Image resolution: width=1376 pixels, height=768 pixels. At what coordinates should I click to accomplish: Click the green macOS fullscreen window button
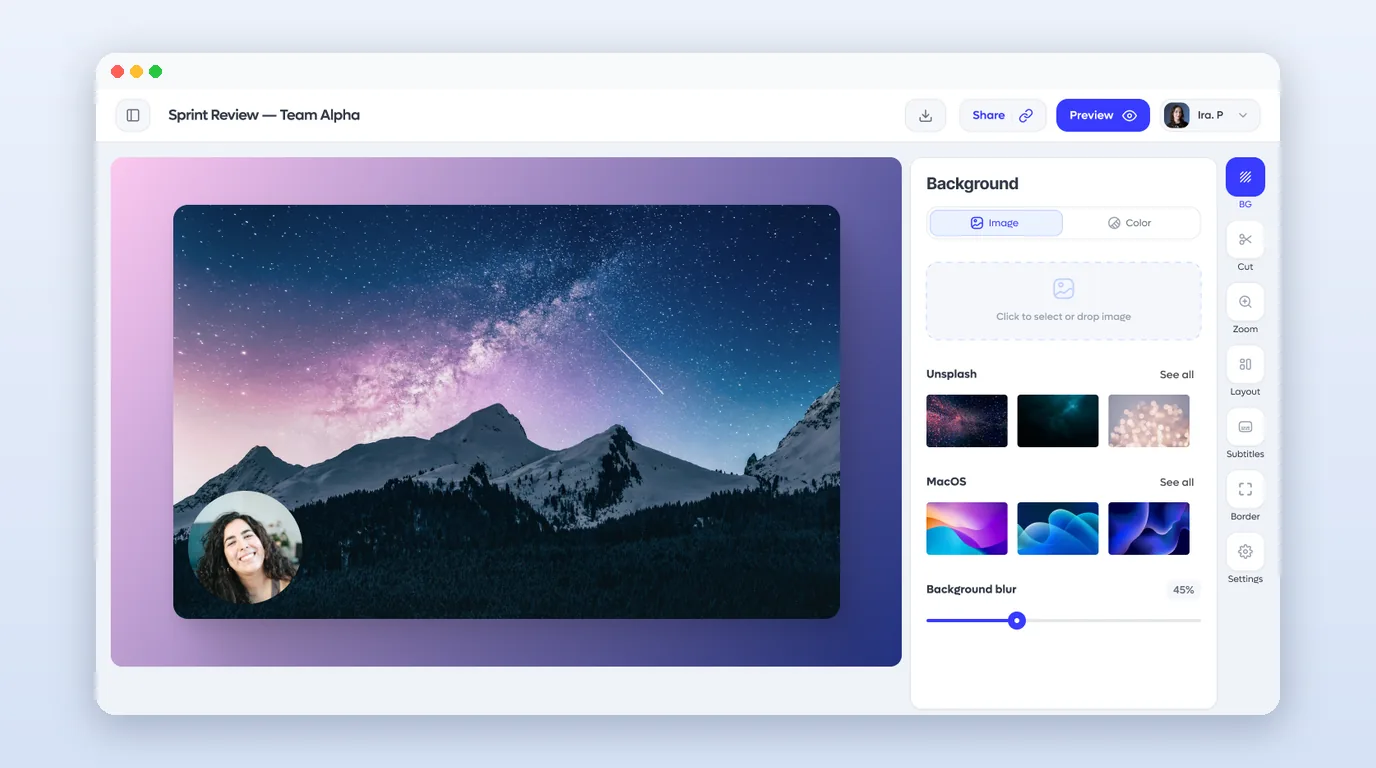tap(156, 72)
